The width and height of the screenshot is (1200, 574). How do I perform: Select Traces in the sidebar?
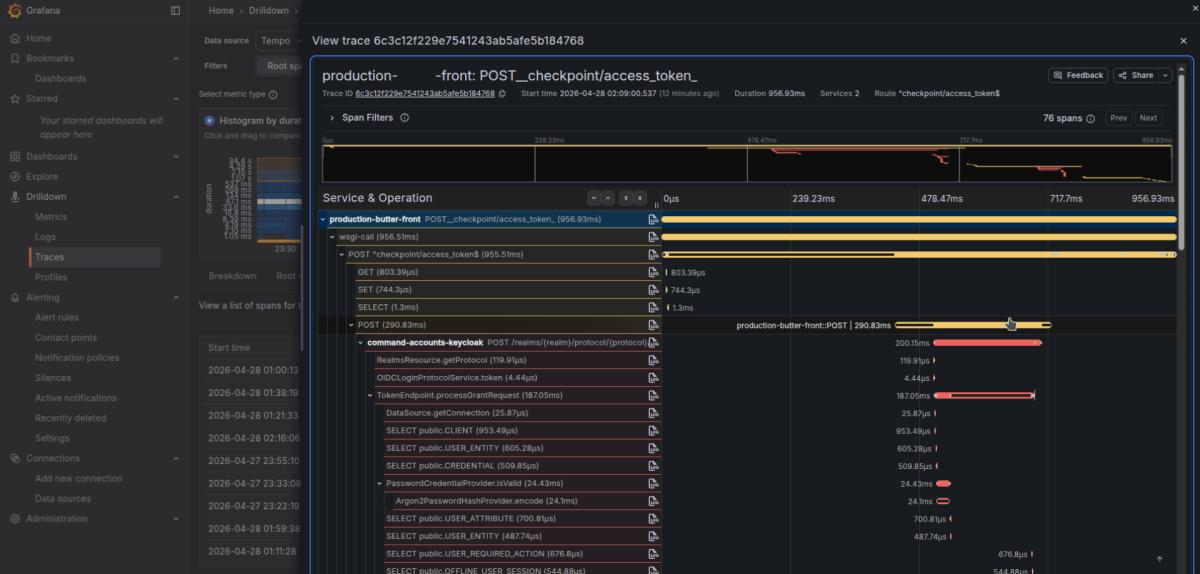[49, 257]
